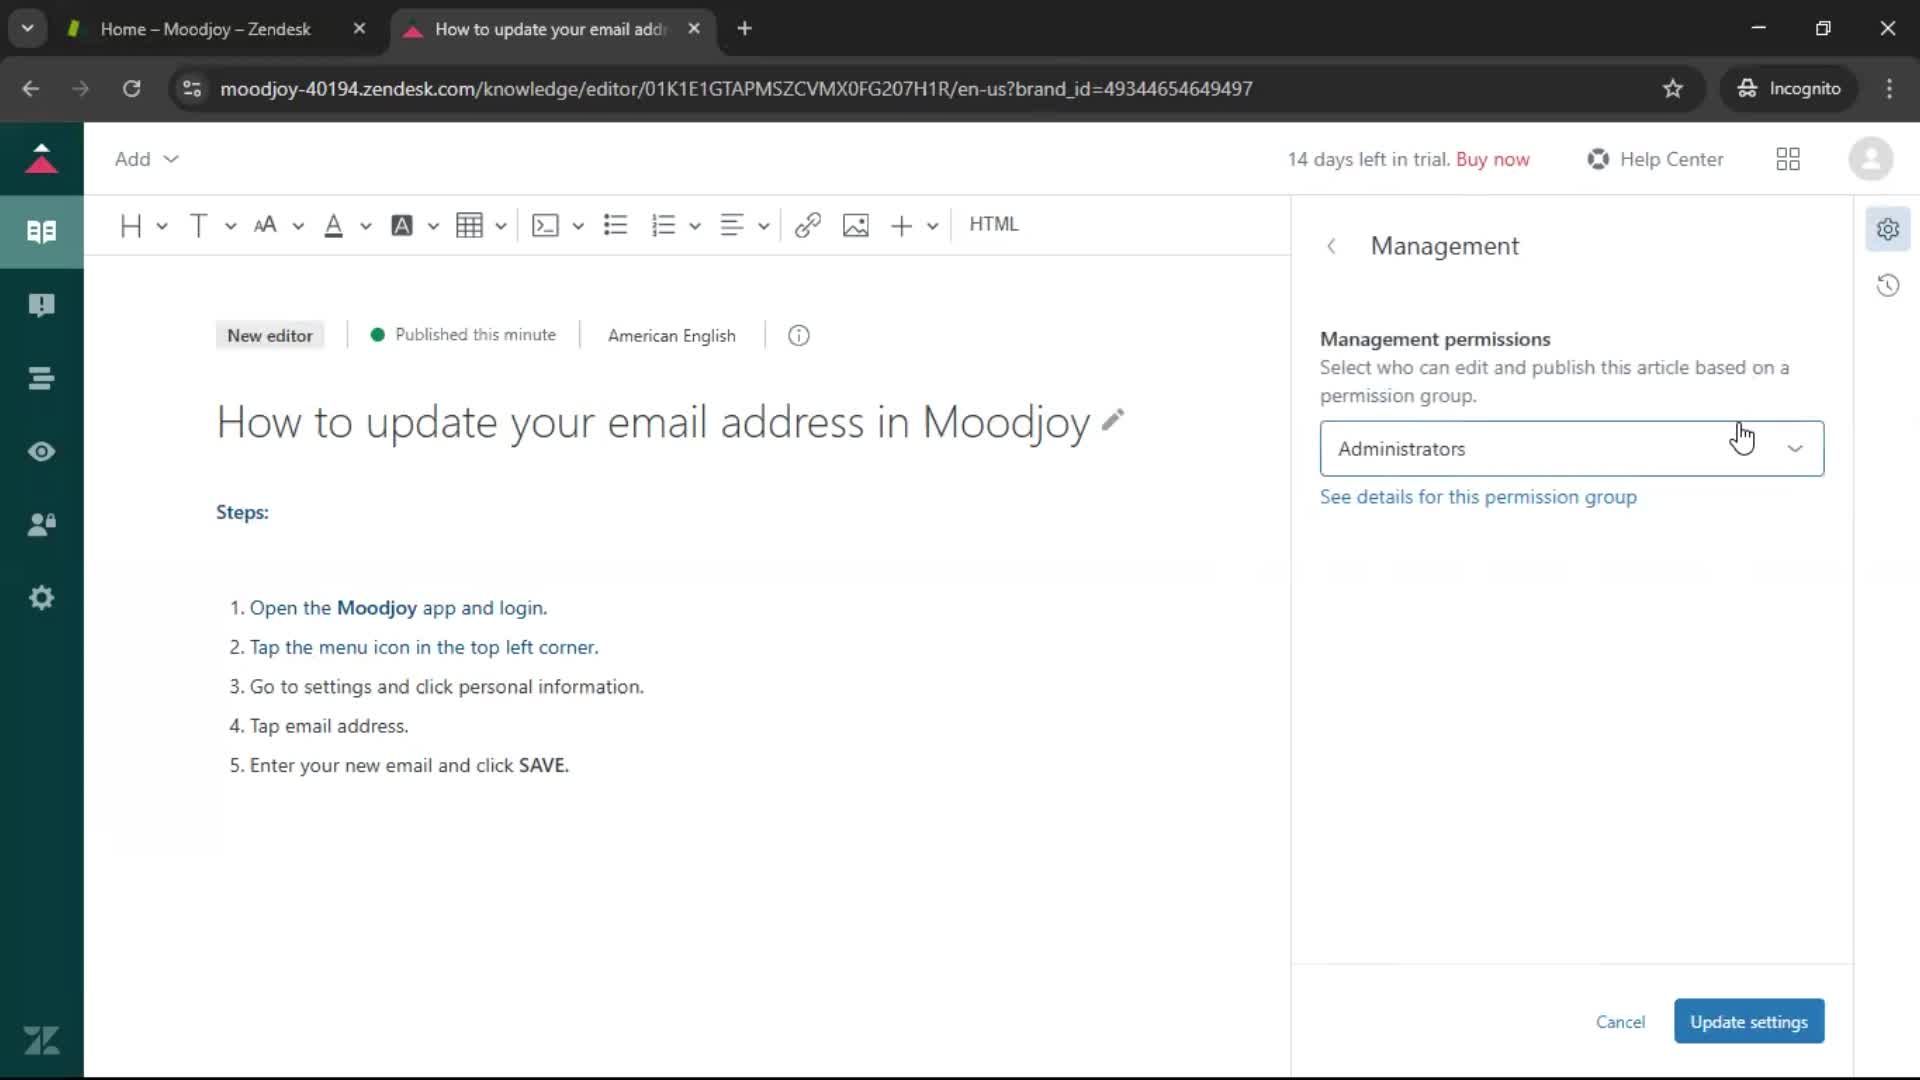Open the Guide settings gear in sidebar

coord(41,598)
